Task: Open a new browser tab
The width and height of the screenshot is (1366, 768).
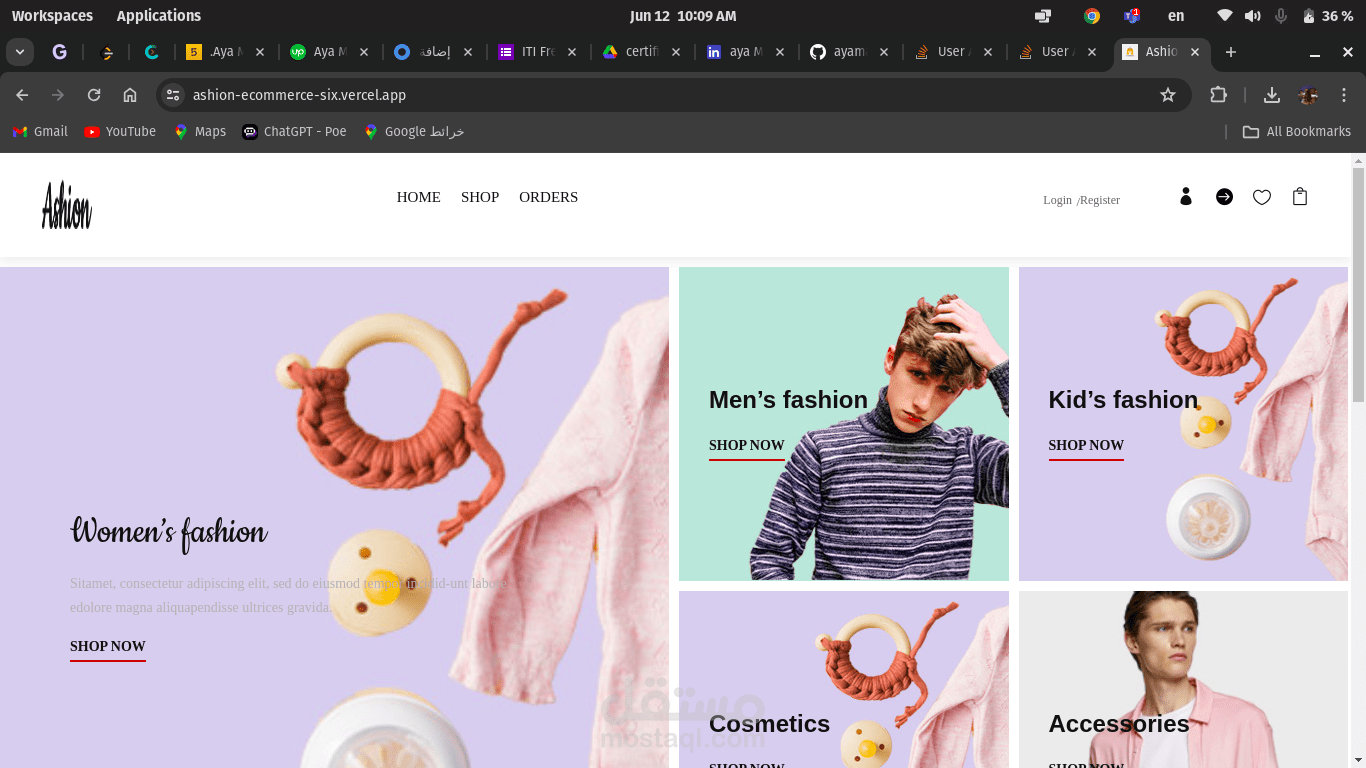Action: pos(1231,52)
